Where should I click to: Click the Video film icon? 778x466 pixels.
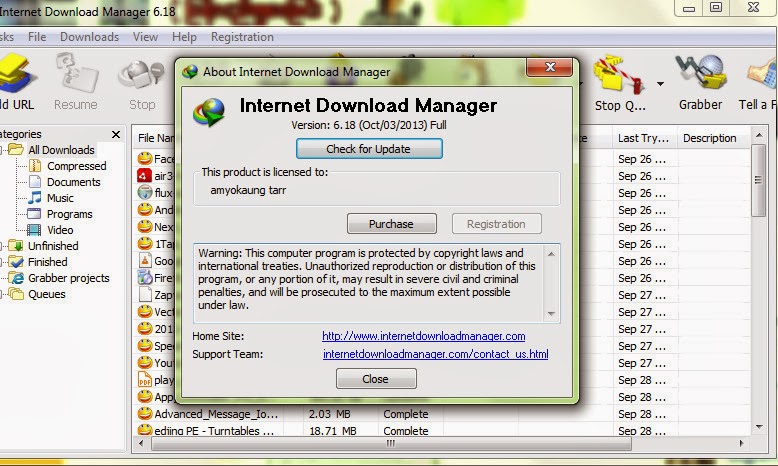click(x=34, y=230)
